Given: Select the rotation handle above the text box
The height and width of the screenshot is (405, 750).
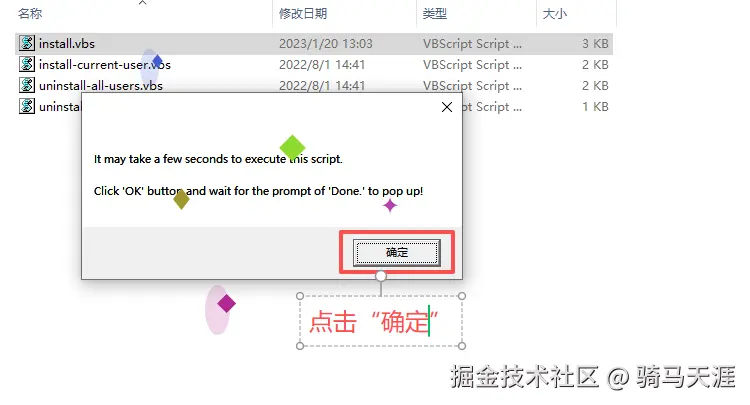Looking at the screenshot, I should pyautogui.click(x=381, y=276).
